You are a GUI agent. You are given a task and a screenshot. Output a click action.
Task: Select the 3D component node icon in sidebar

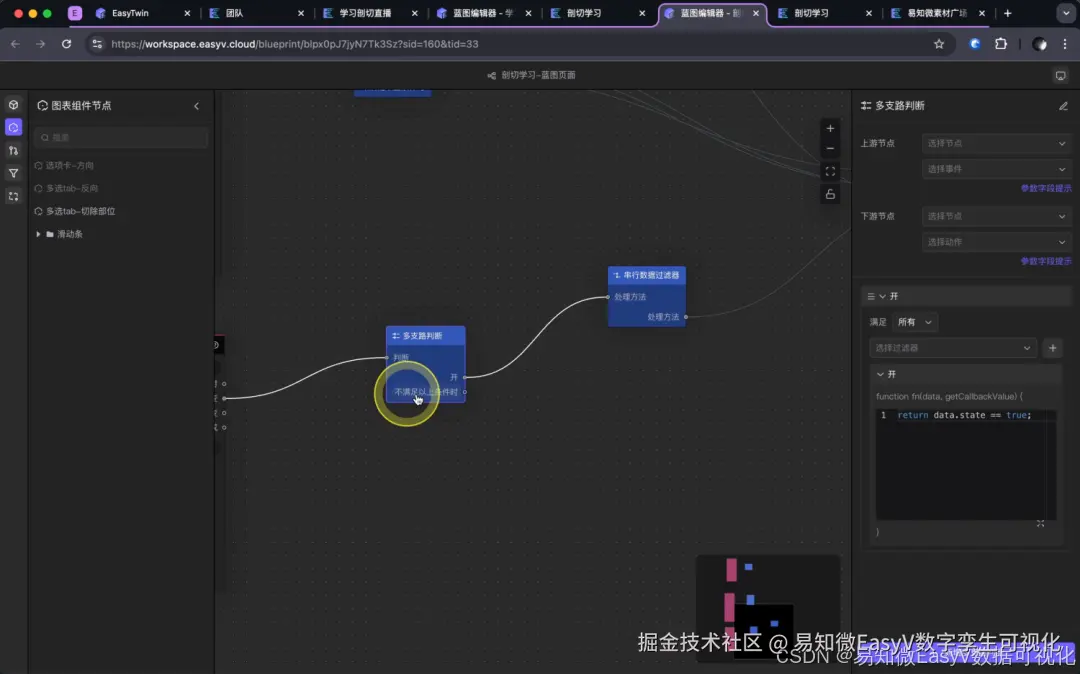coord(13,104)
